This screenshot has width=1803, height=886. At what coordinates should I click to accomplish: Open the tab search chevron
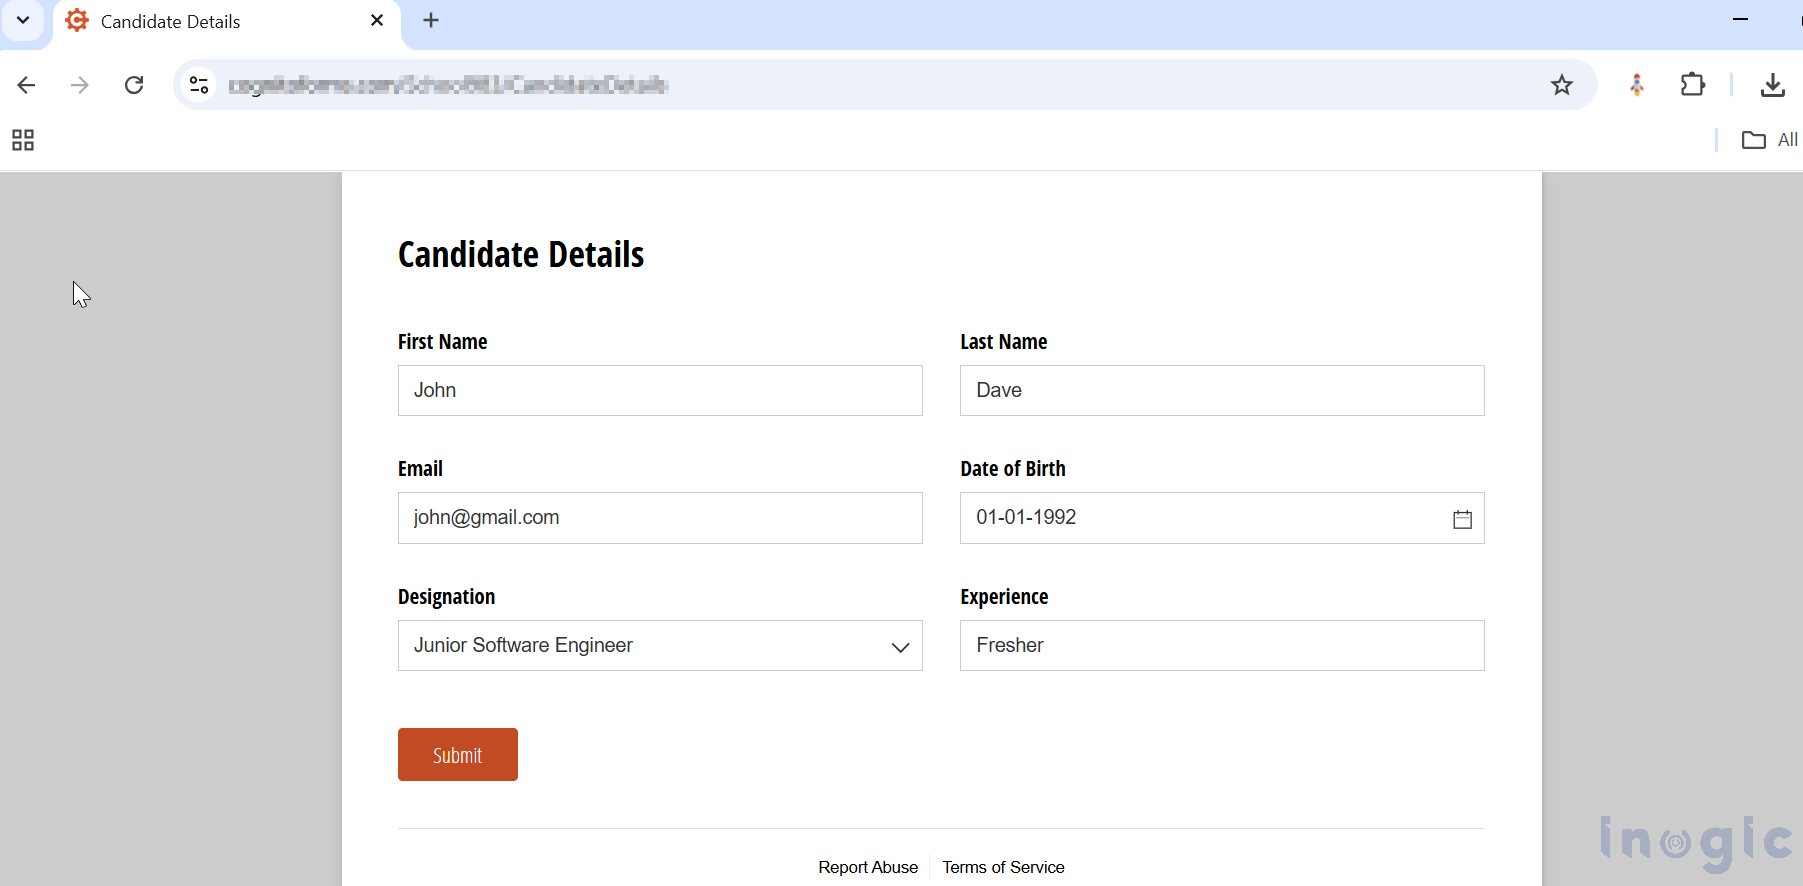[23, 20]
